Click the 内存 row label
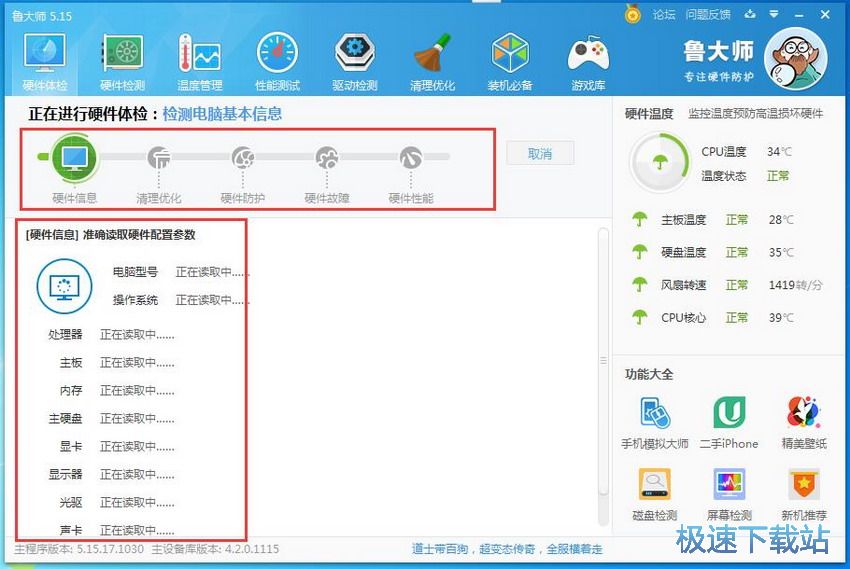This screenshot has width=850, height=569. coord(71,391)
